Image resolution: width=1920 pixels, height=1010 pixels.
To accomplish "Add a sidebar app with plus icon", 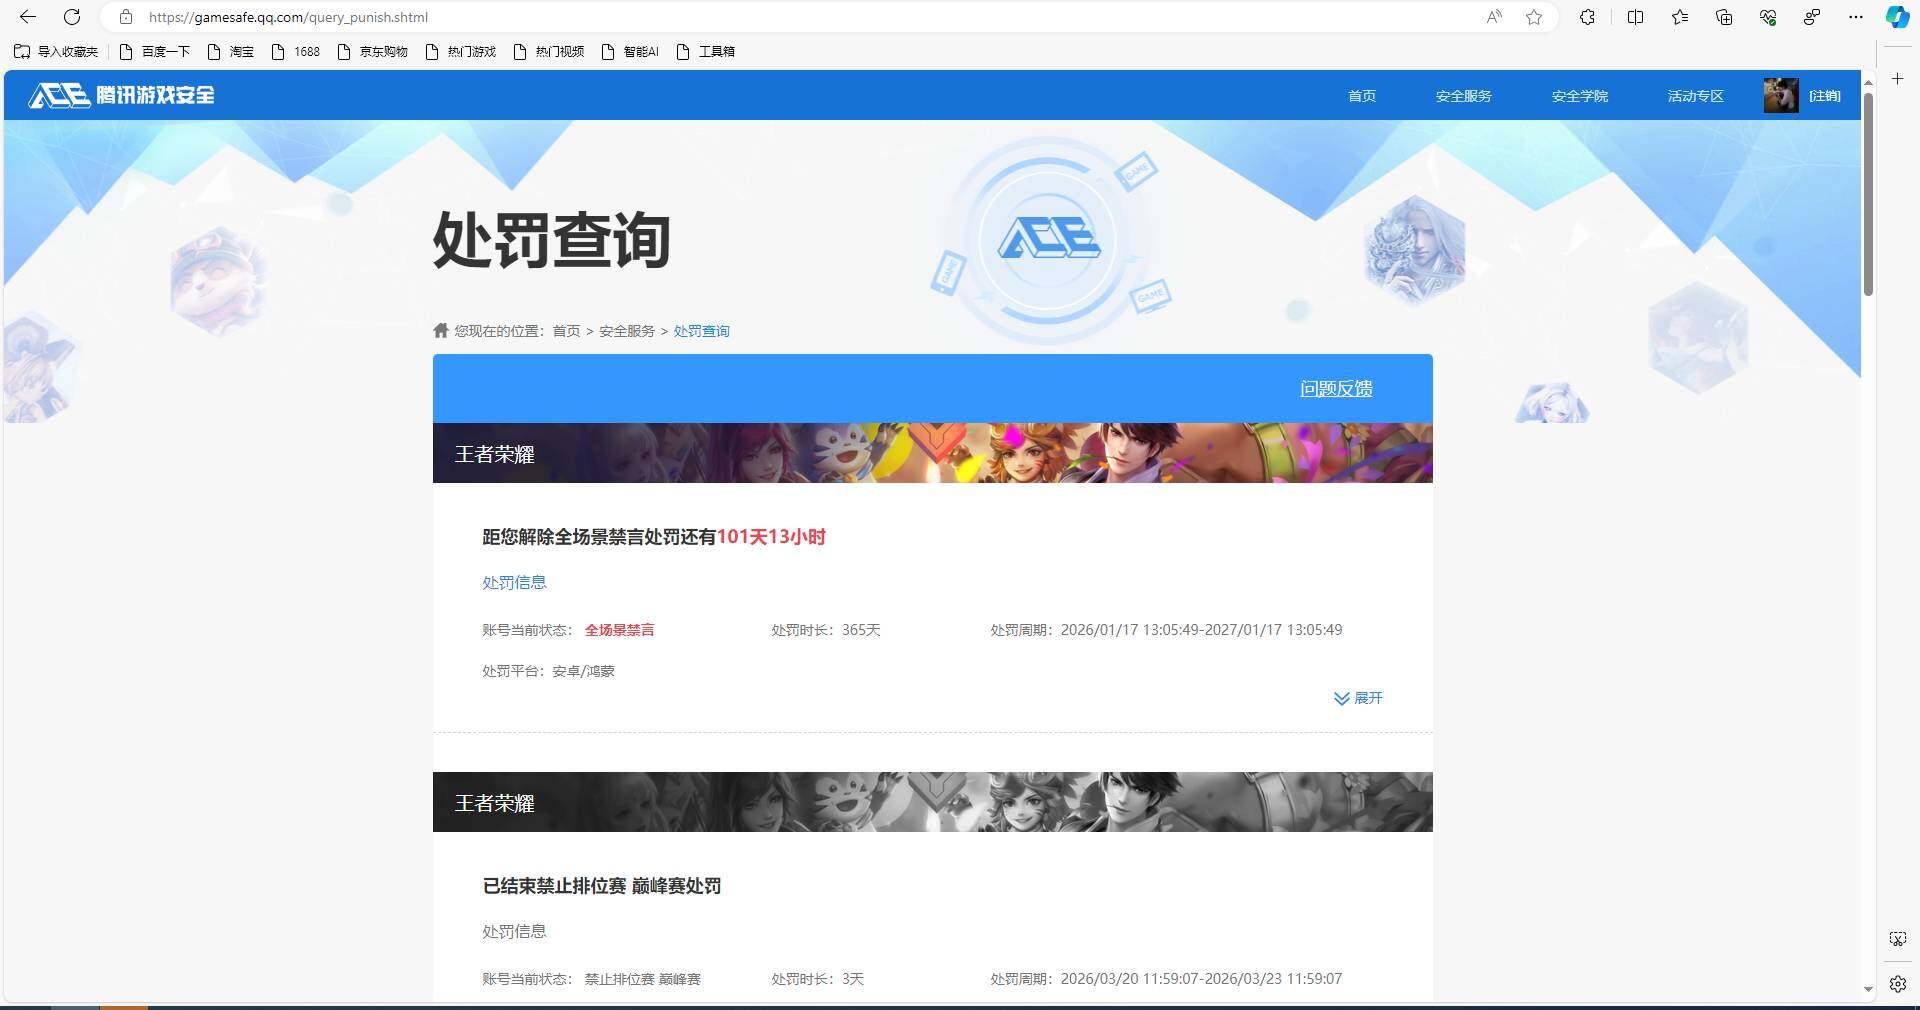I will click(x=1897, y=78).
